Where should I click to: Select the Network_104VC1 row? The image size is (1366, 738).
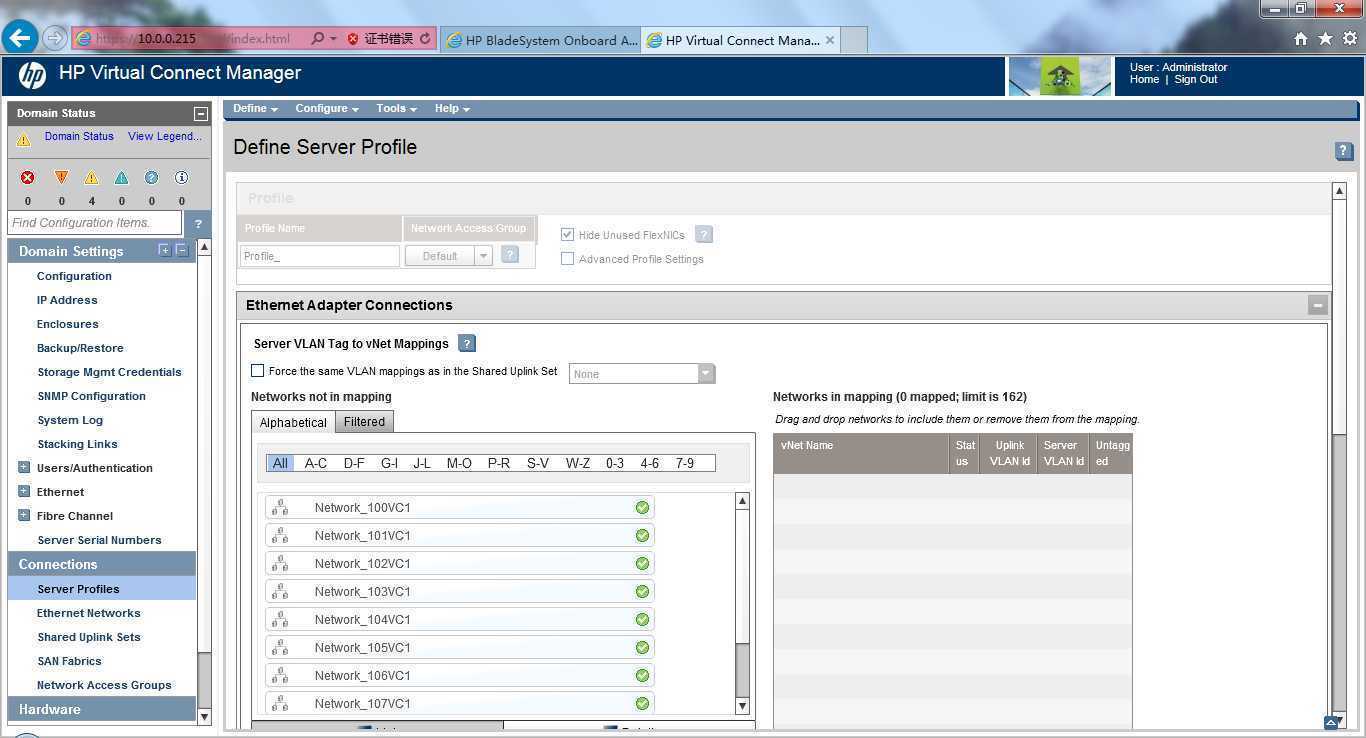(460, 619)
